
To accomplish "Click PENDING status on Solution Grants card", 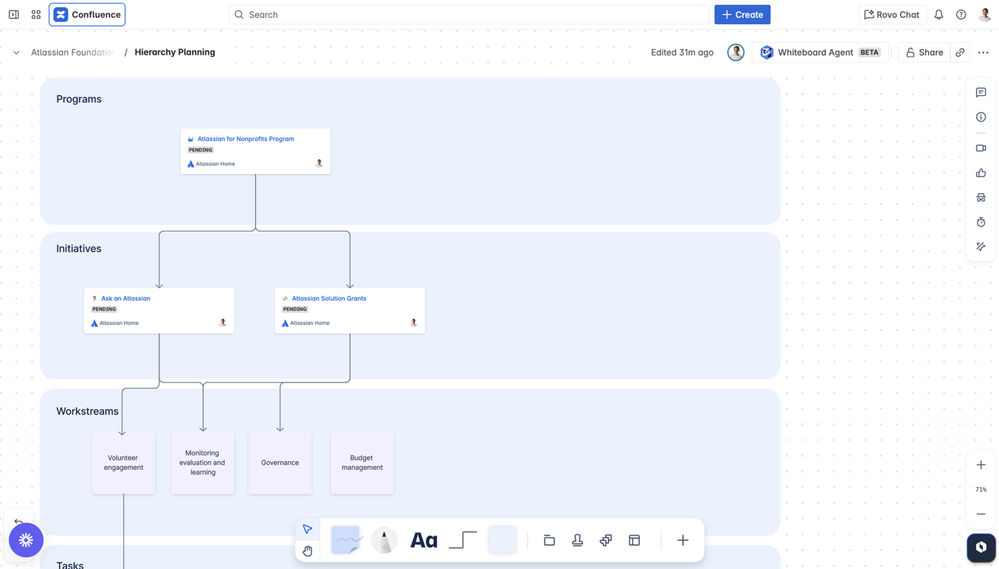I will coord(295,309).
